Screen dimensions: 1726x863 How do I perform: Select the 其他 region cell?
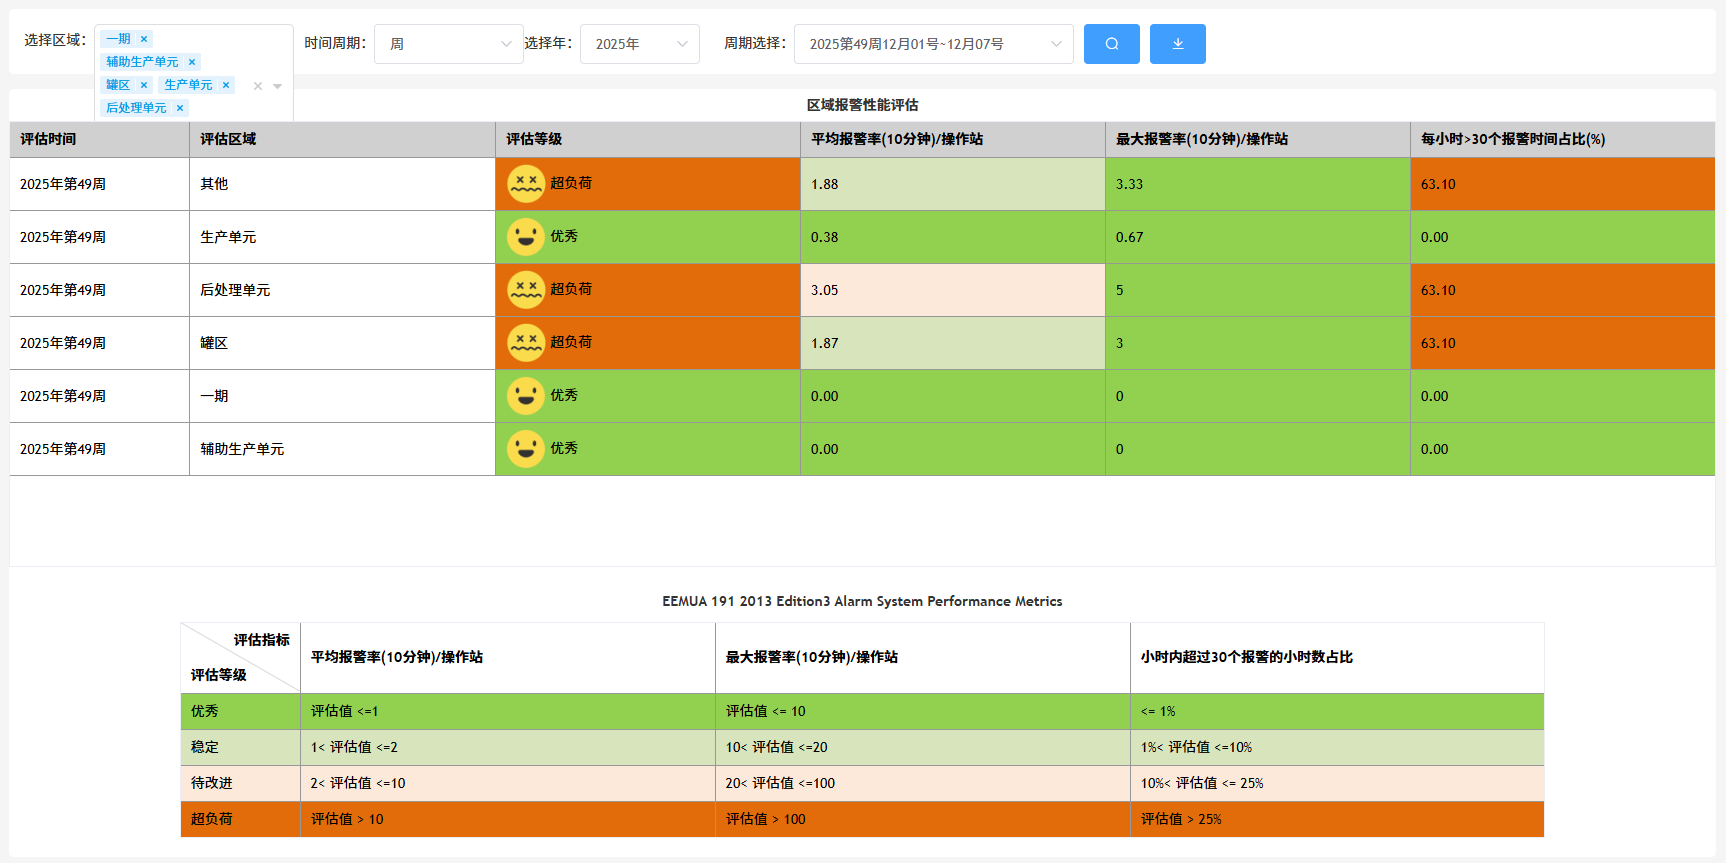tap(343, 184)
